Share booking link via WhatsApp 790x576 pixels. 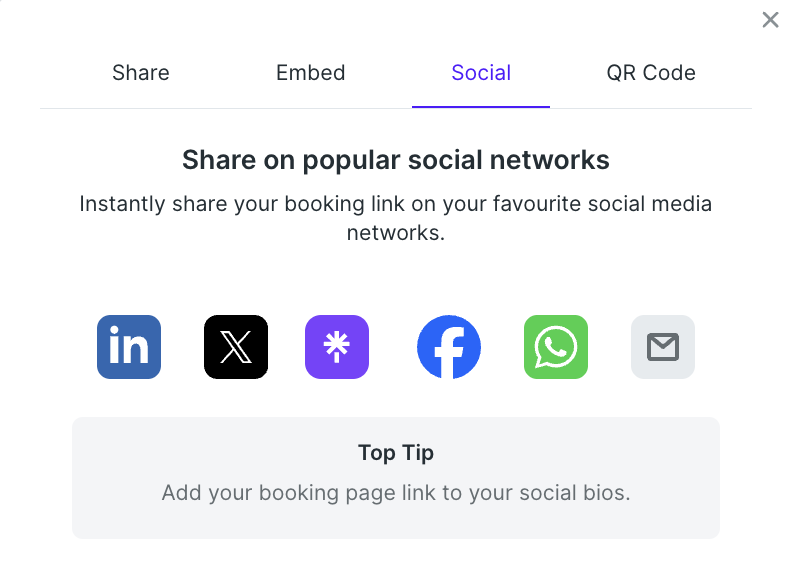coord(556,347)
